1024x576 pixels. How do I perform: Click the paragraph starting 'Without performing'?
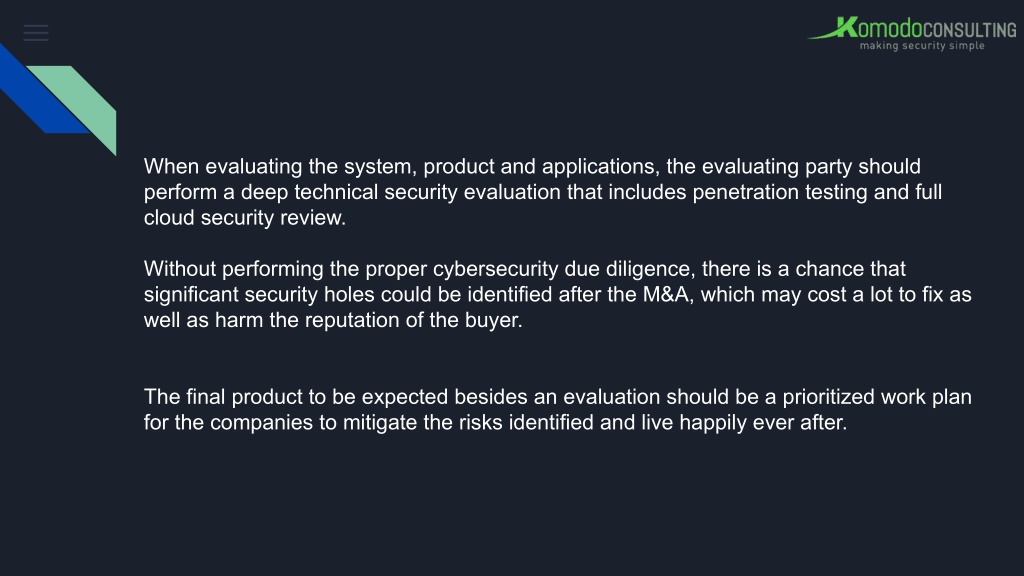pos(558,295)
